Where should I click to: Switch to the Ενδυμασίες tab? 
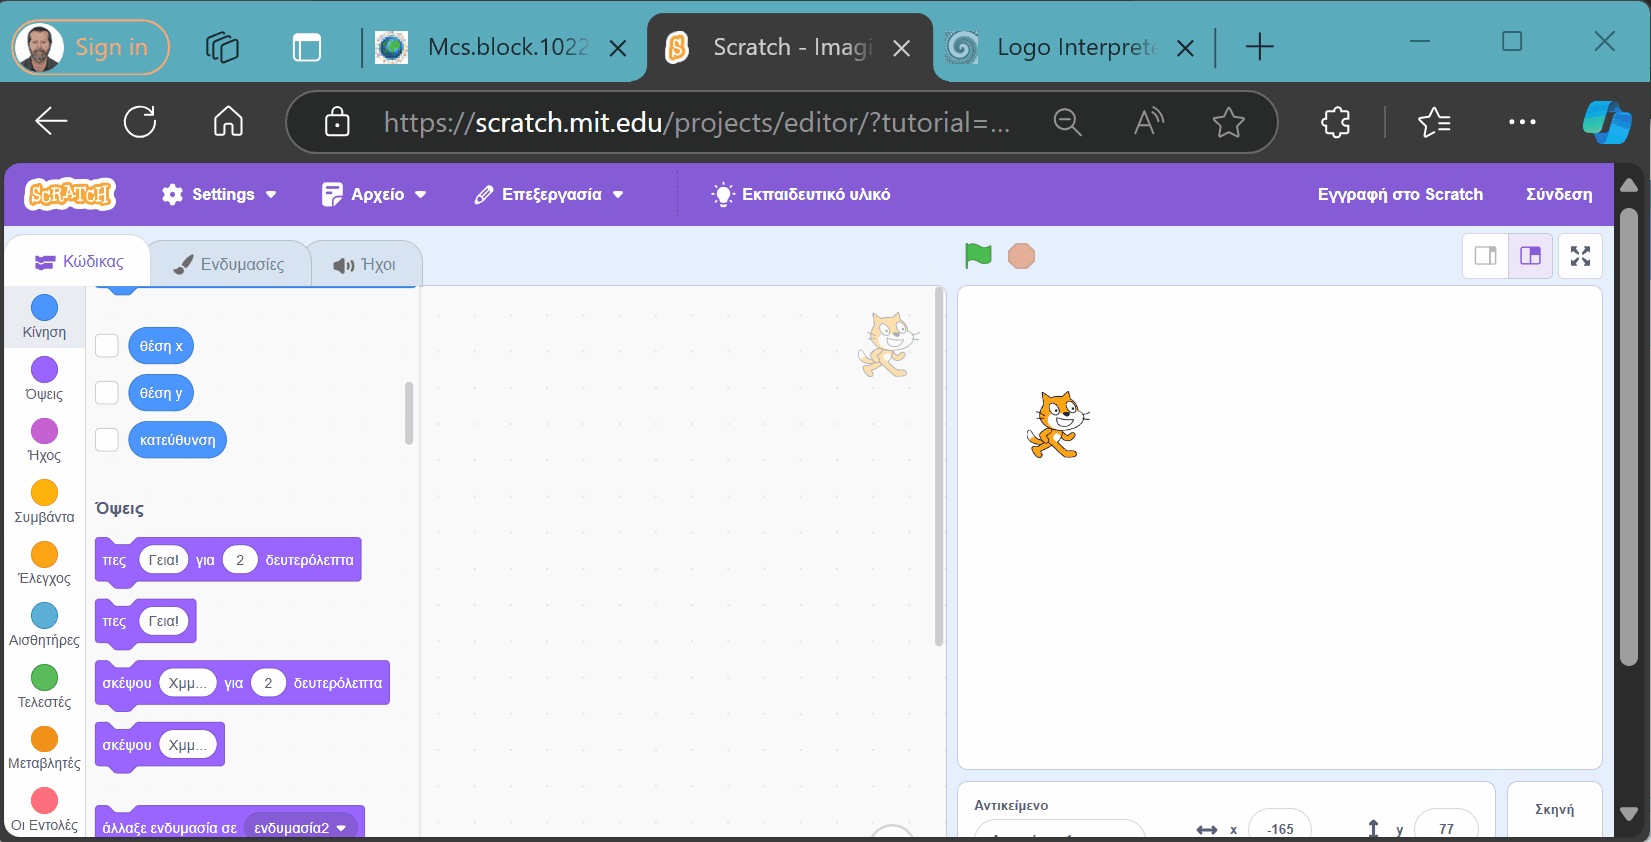click(x=229, y=264)
